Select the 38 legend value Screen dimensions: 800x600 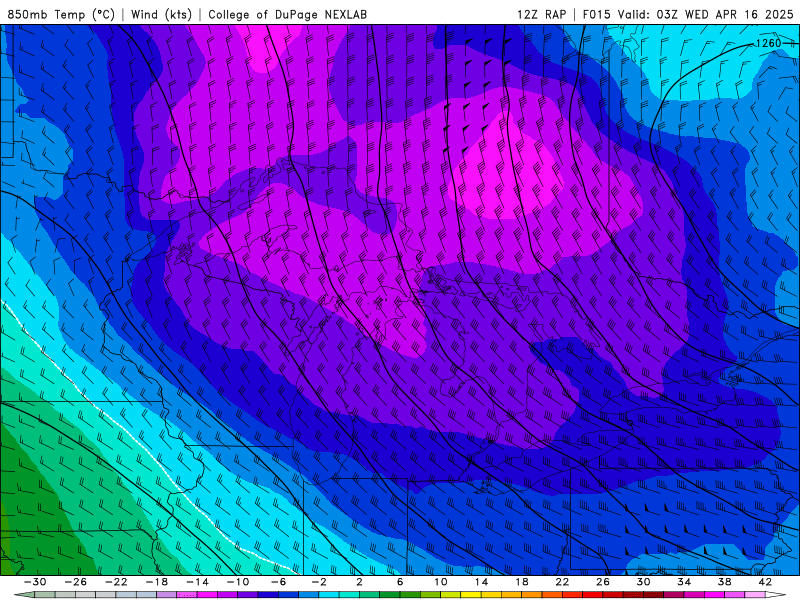click(724, 582)
